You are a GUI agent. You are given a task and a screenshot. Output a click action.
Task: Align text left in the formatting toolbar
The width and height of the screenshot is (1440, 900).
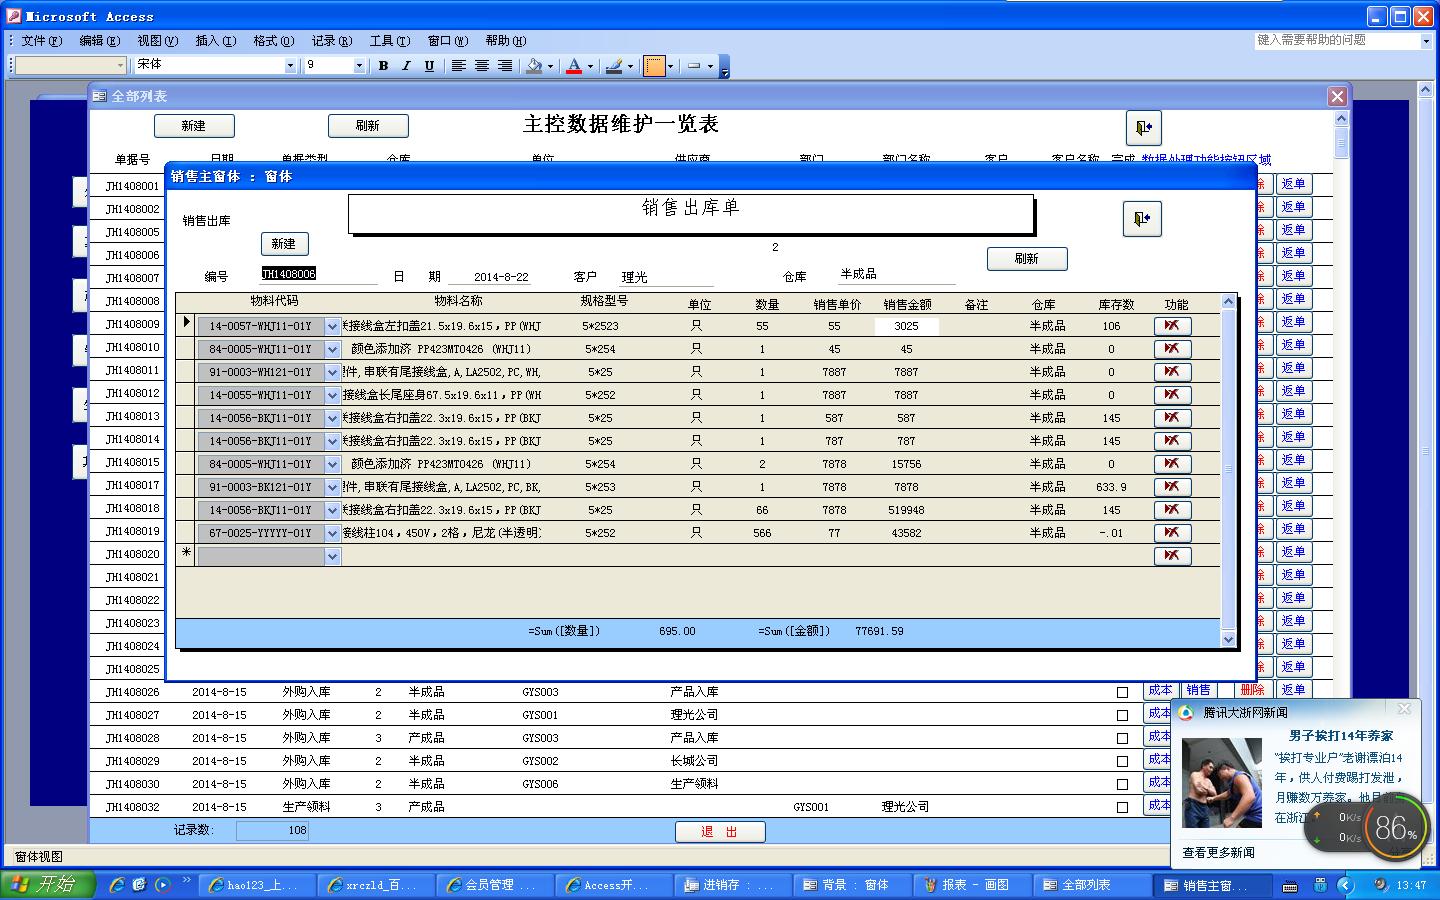pyautogui.click(x=458, y=66)
